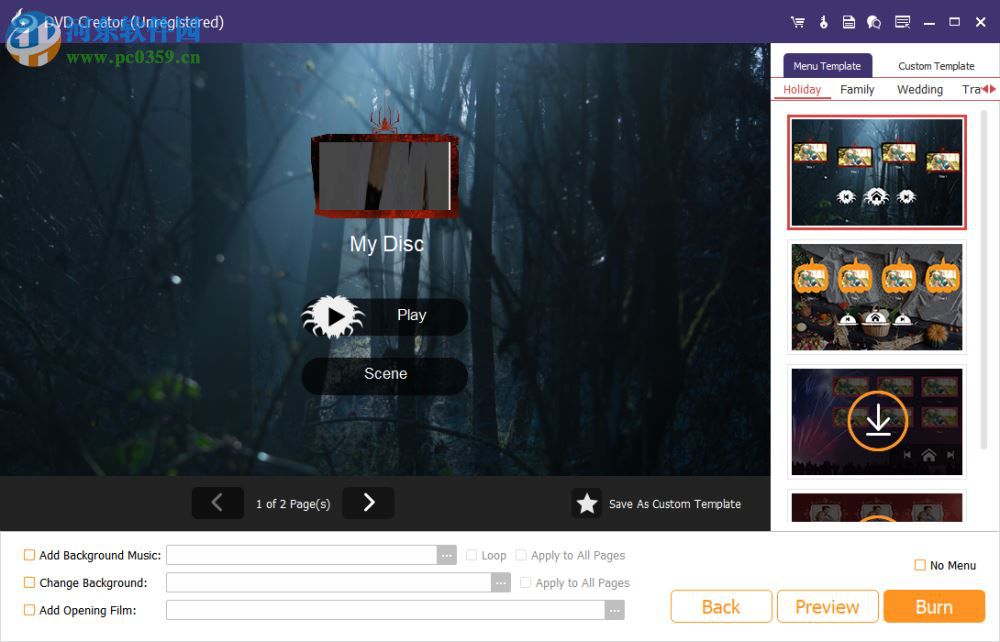Select the Holiday category tab
1000x642 pixels.
[802, 90]
